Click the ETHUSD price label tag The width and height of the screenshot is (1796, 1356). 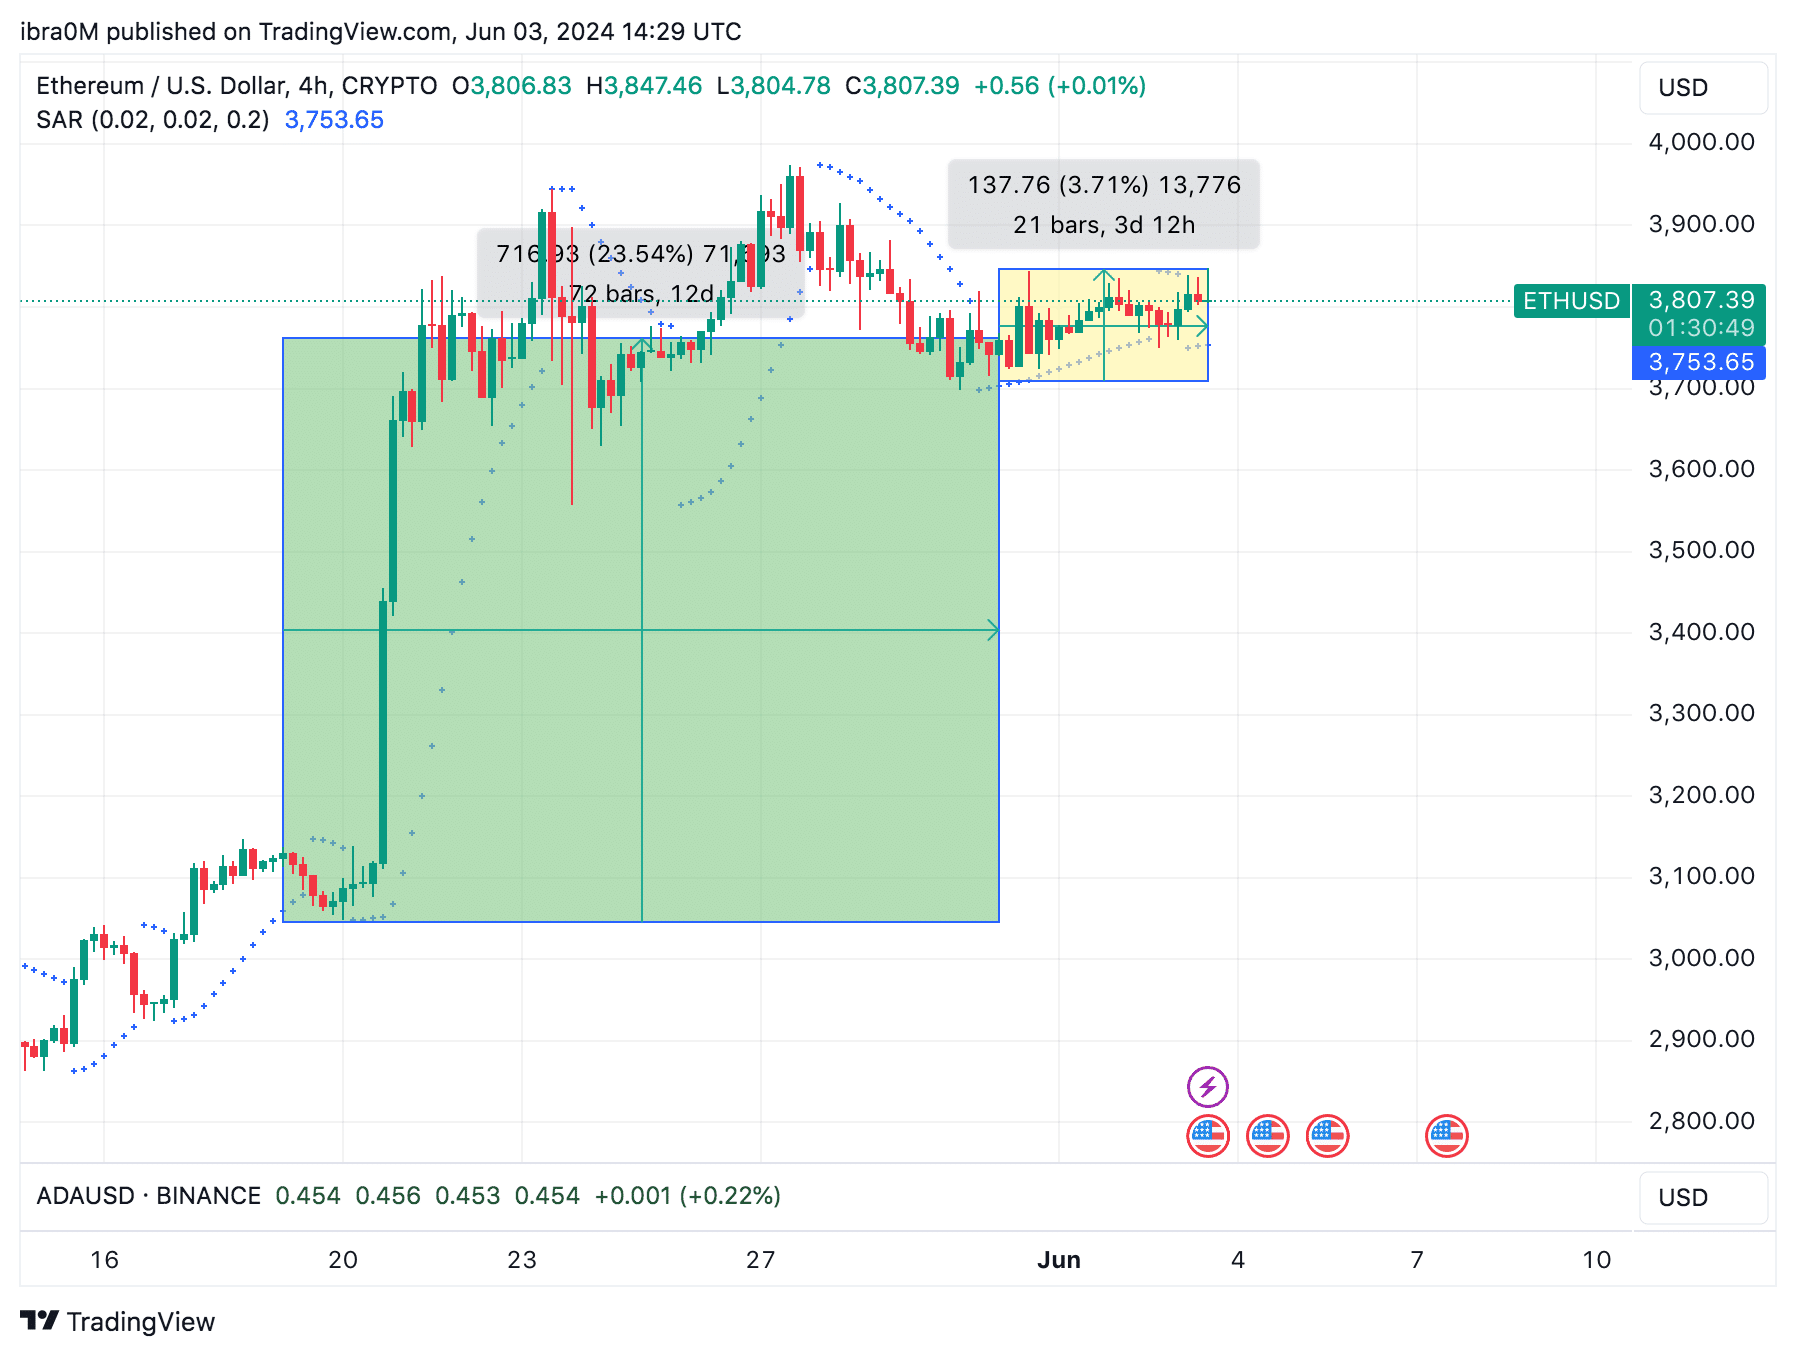[x=1571, y=300]
